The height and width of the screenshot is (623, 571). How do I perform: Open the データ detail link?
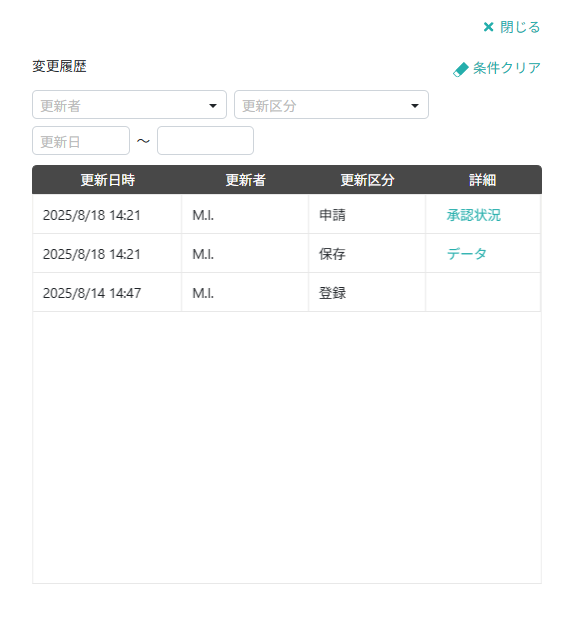(x=467, y=253)
